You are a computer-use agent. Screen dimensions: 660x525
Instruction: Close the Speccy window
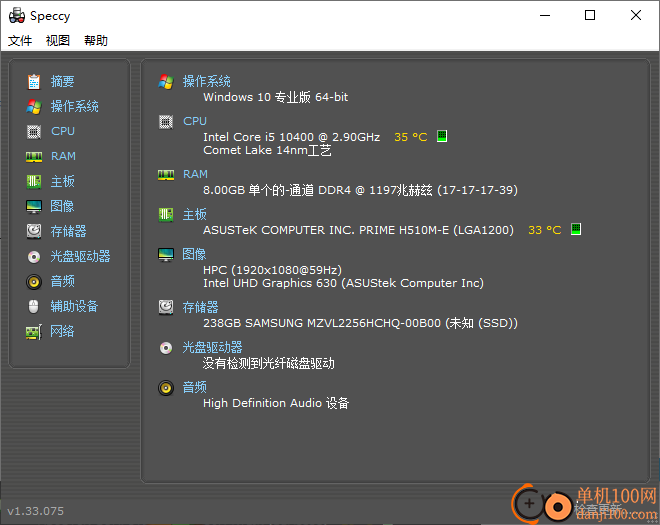(636, 16)
